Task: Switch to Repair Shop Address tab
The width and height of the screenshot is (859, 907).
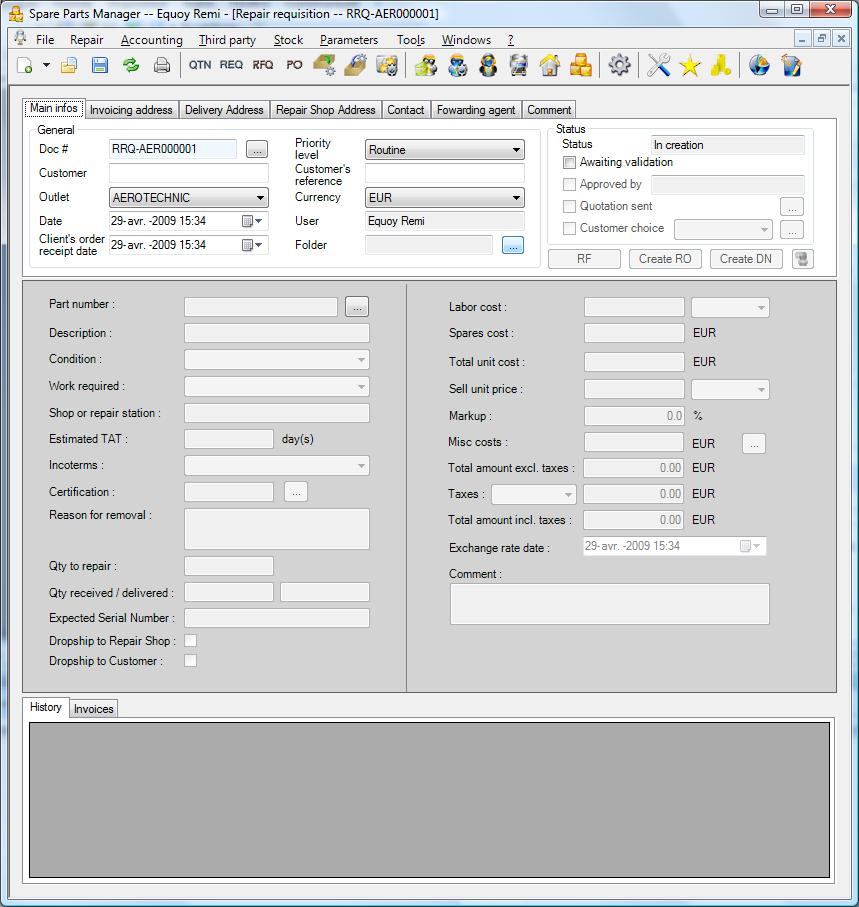Action: tap(326, 110)
